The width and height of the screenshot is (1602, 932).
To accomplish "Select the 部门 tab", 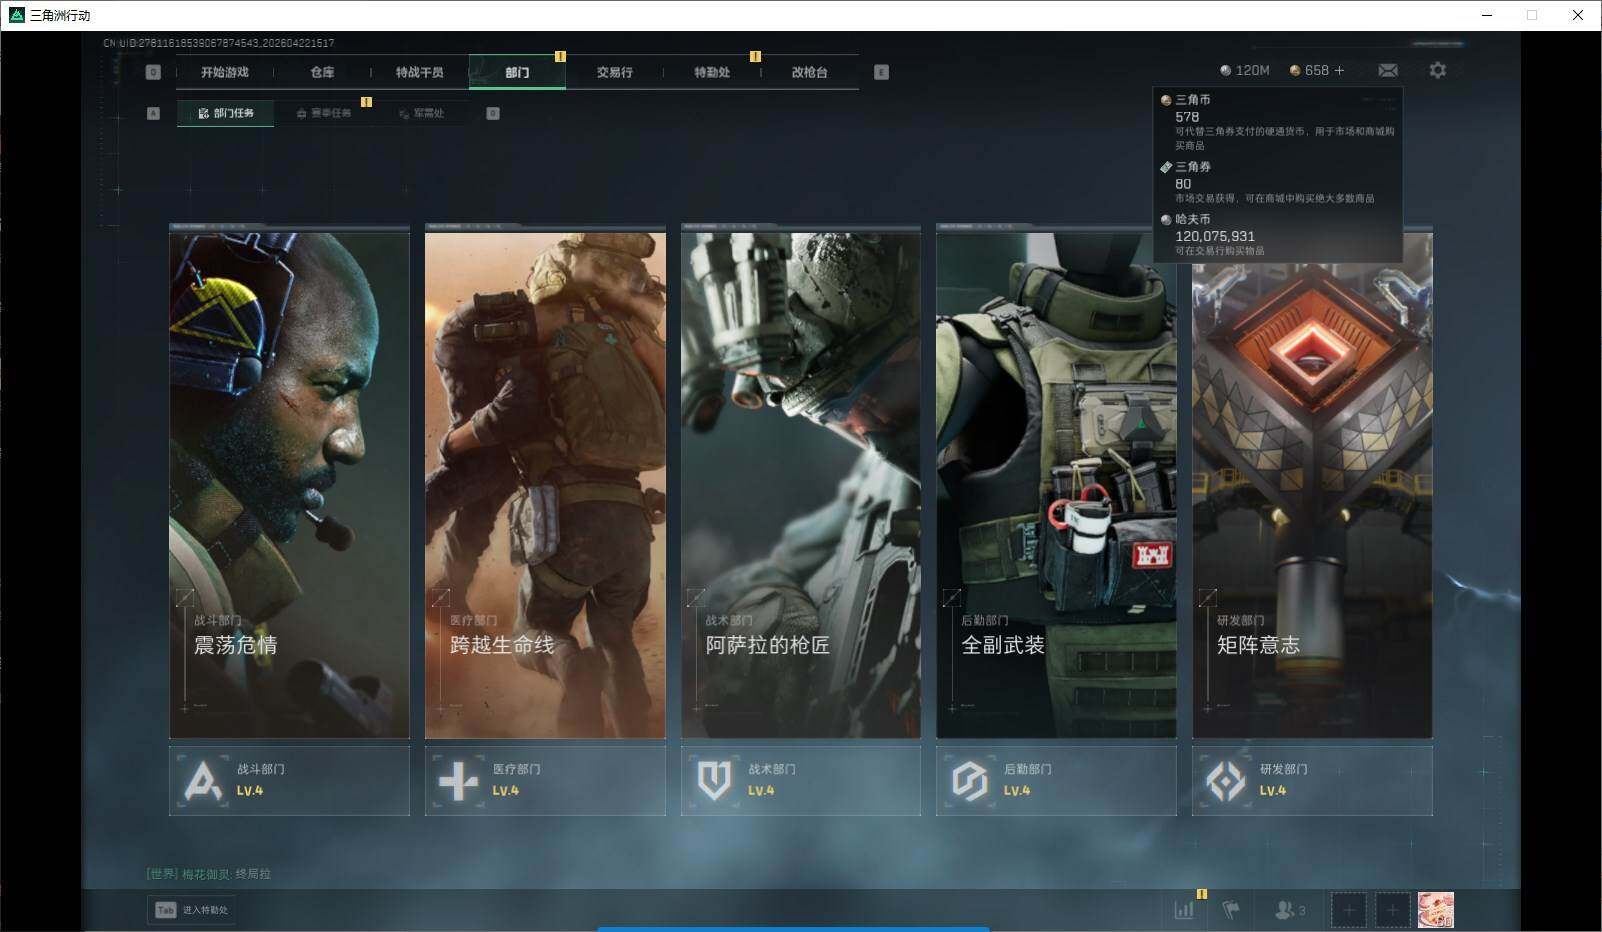I will (517, 72).
